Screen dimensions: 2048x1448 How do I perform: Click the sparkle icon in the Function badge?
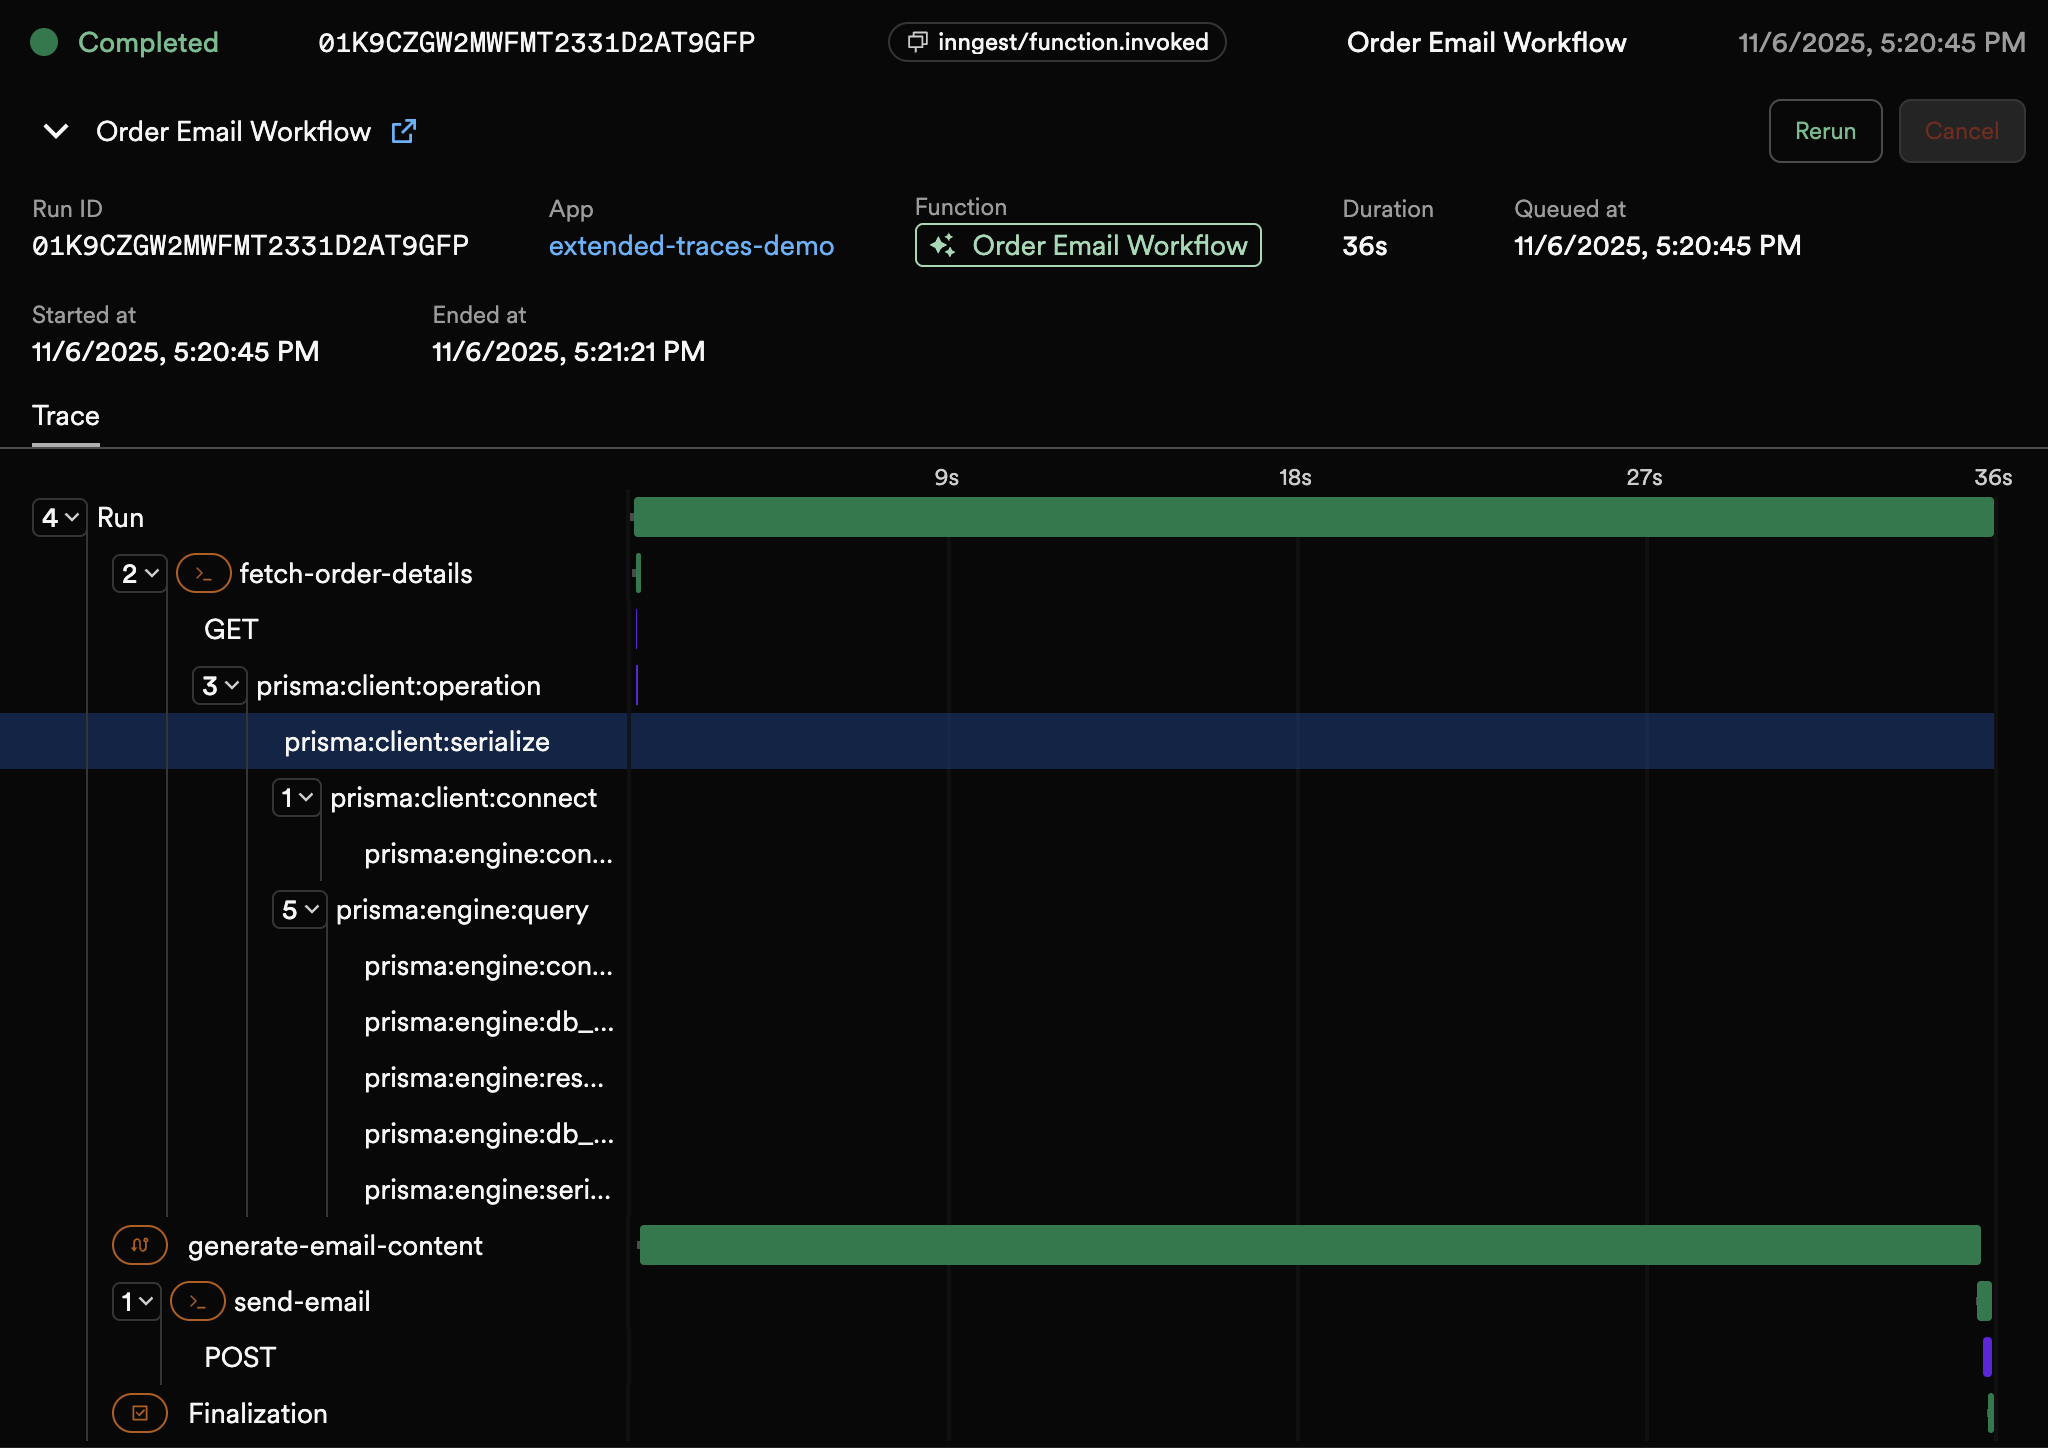pos(944,245)
